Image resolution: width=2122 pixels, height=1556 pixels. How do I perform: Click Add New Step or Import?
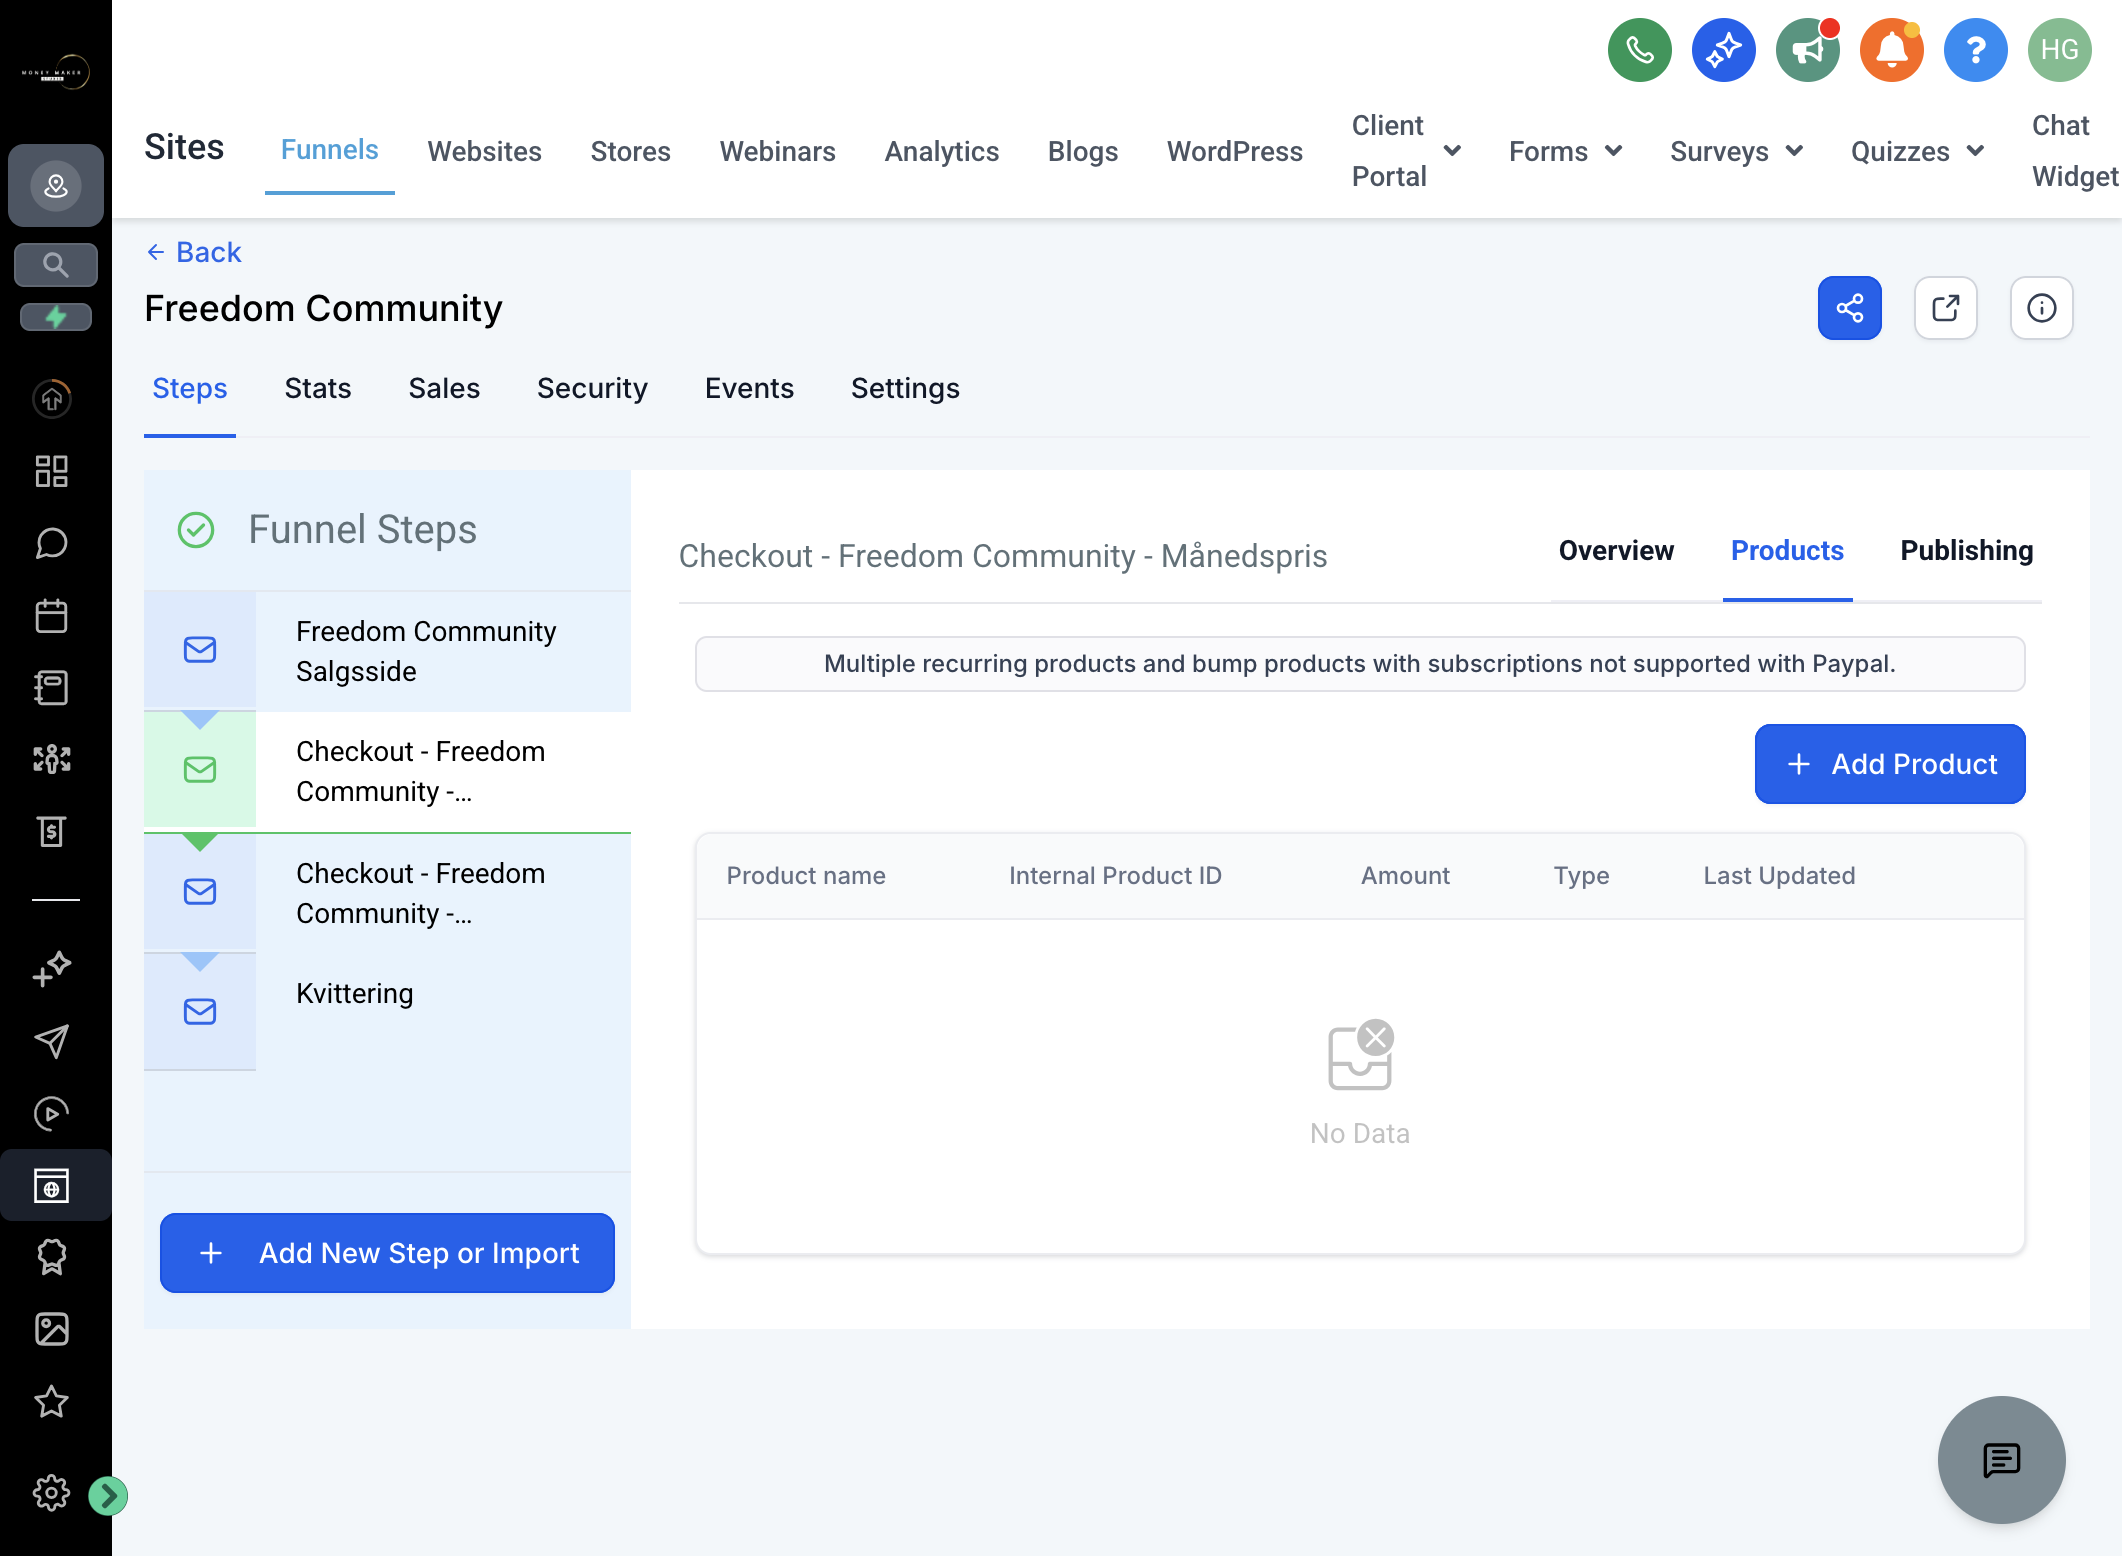click(x=387, y=1253)
